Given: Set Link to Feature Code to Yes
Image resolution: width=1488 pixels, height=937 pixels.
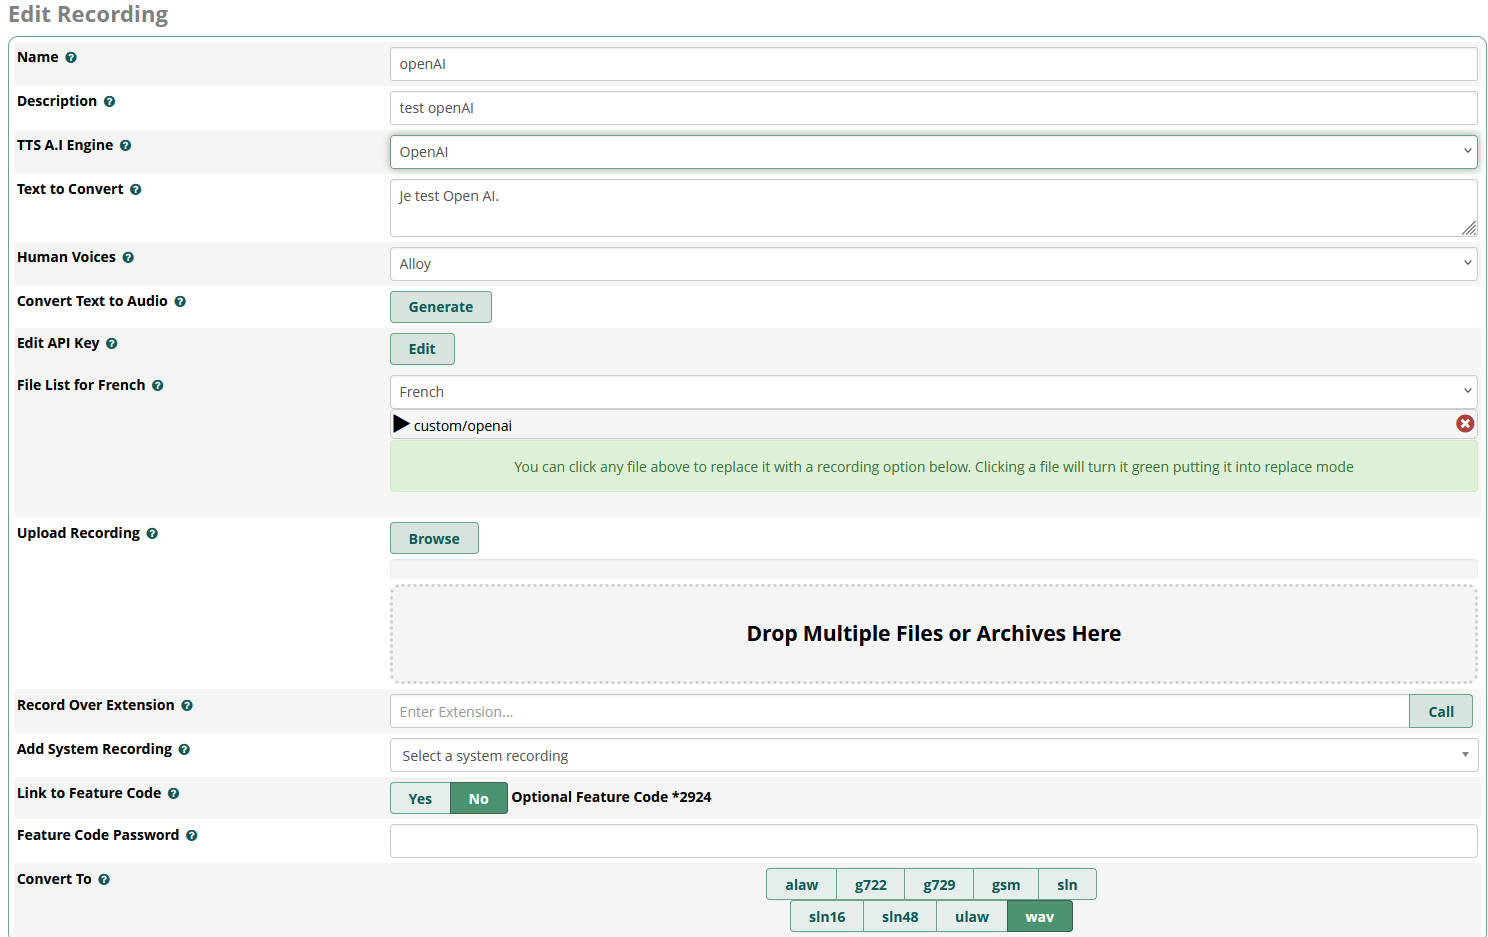Looking at the screenshot, I should click(x=420, y=798).
